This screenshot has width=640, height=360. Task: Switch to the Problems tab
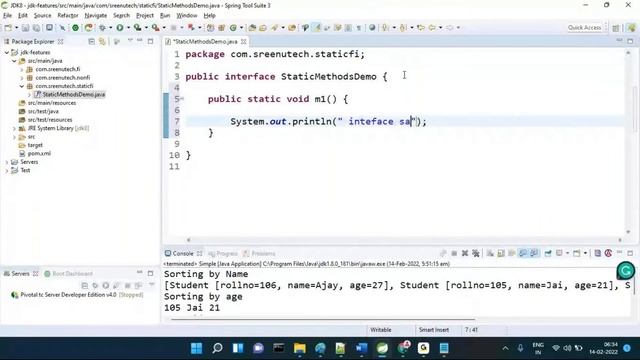click(259, 253)
